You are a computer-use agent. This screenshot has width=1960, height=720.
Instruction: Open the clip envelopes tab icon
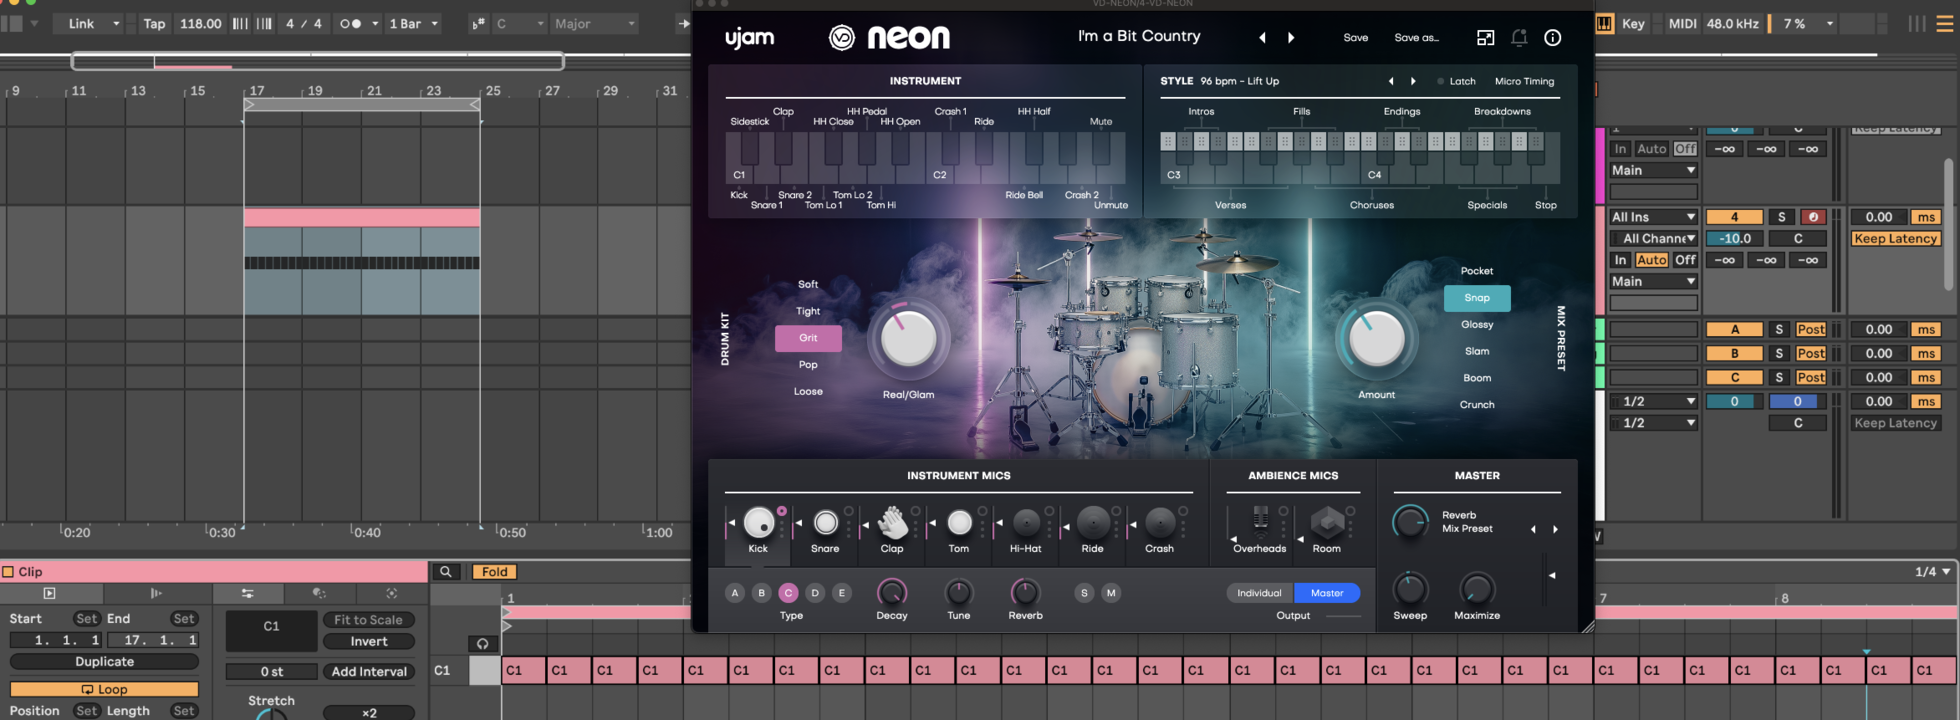tap(155, 593)
